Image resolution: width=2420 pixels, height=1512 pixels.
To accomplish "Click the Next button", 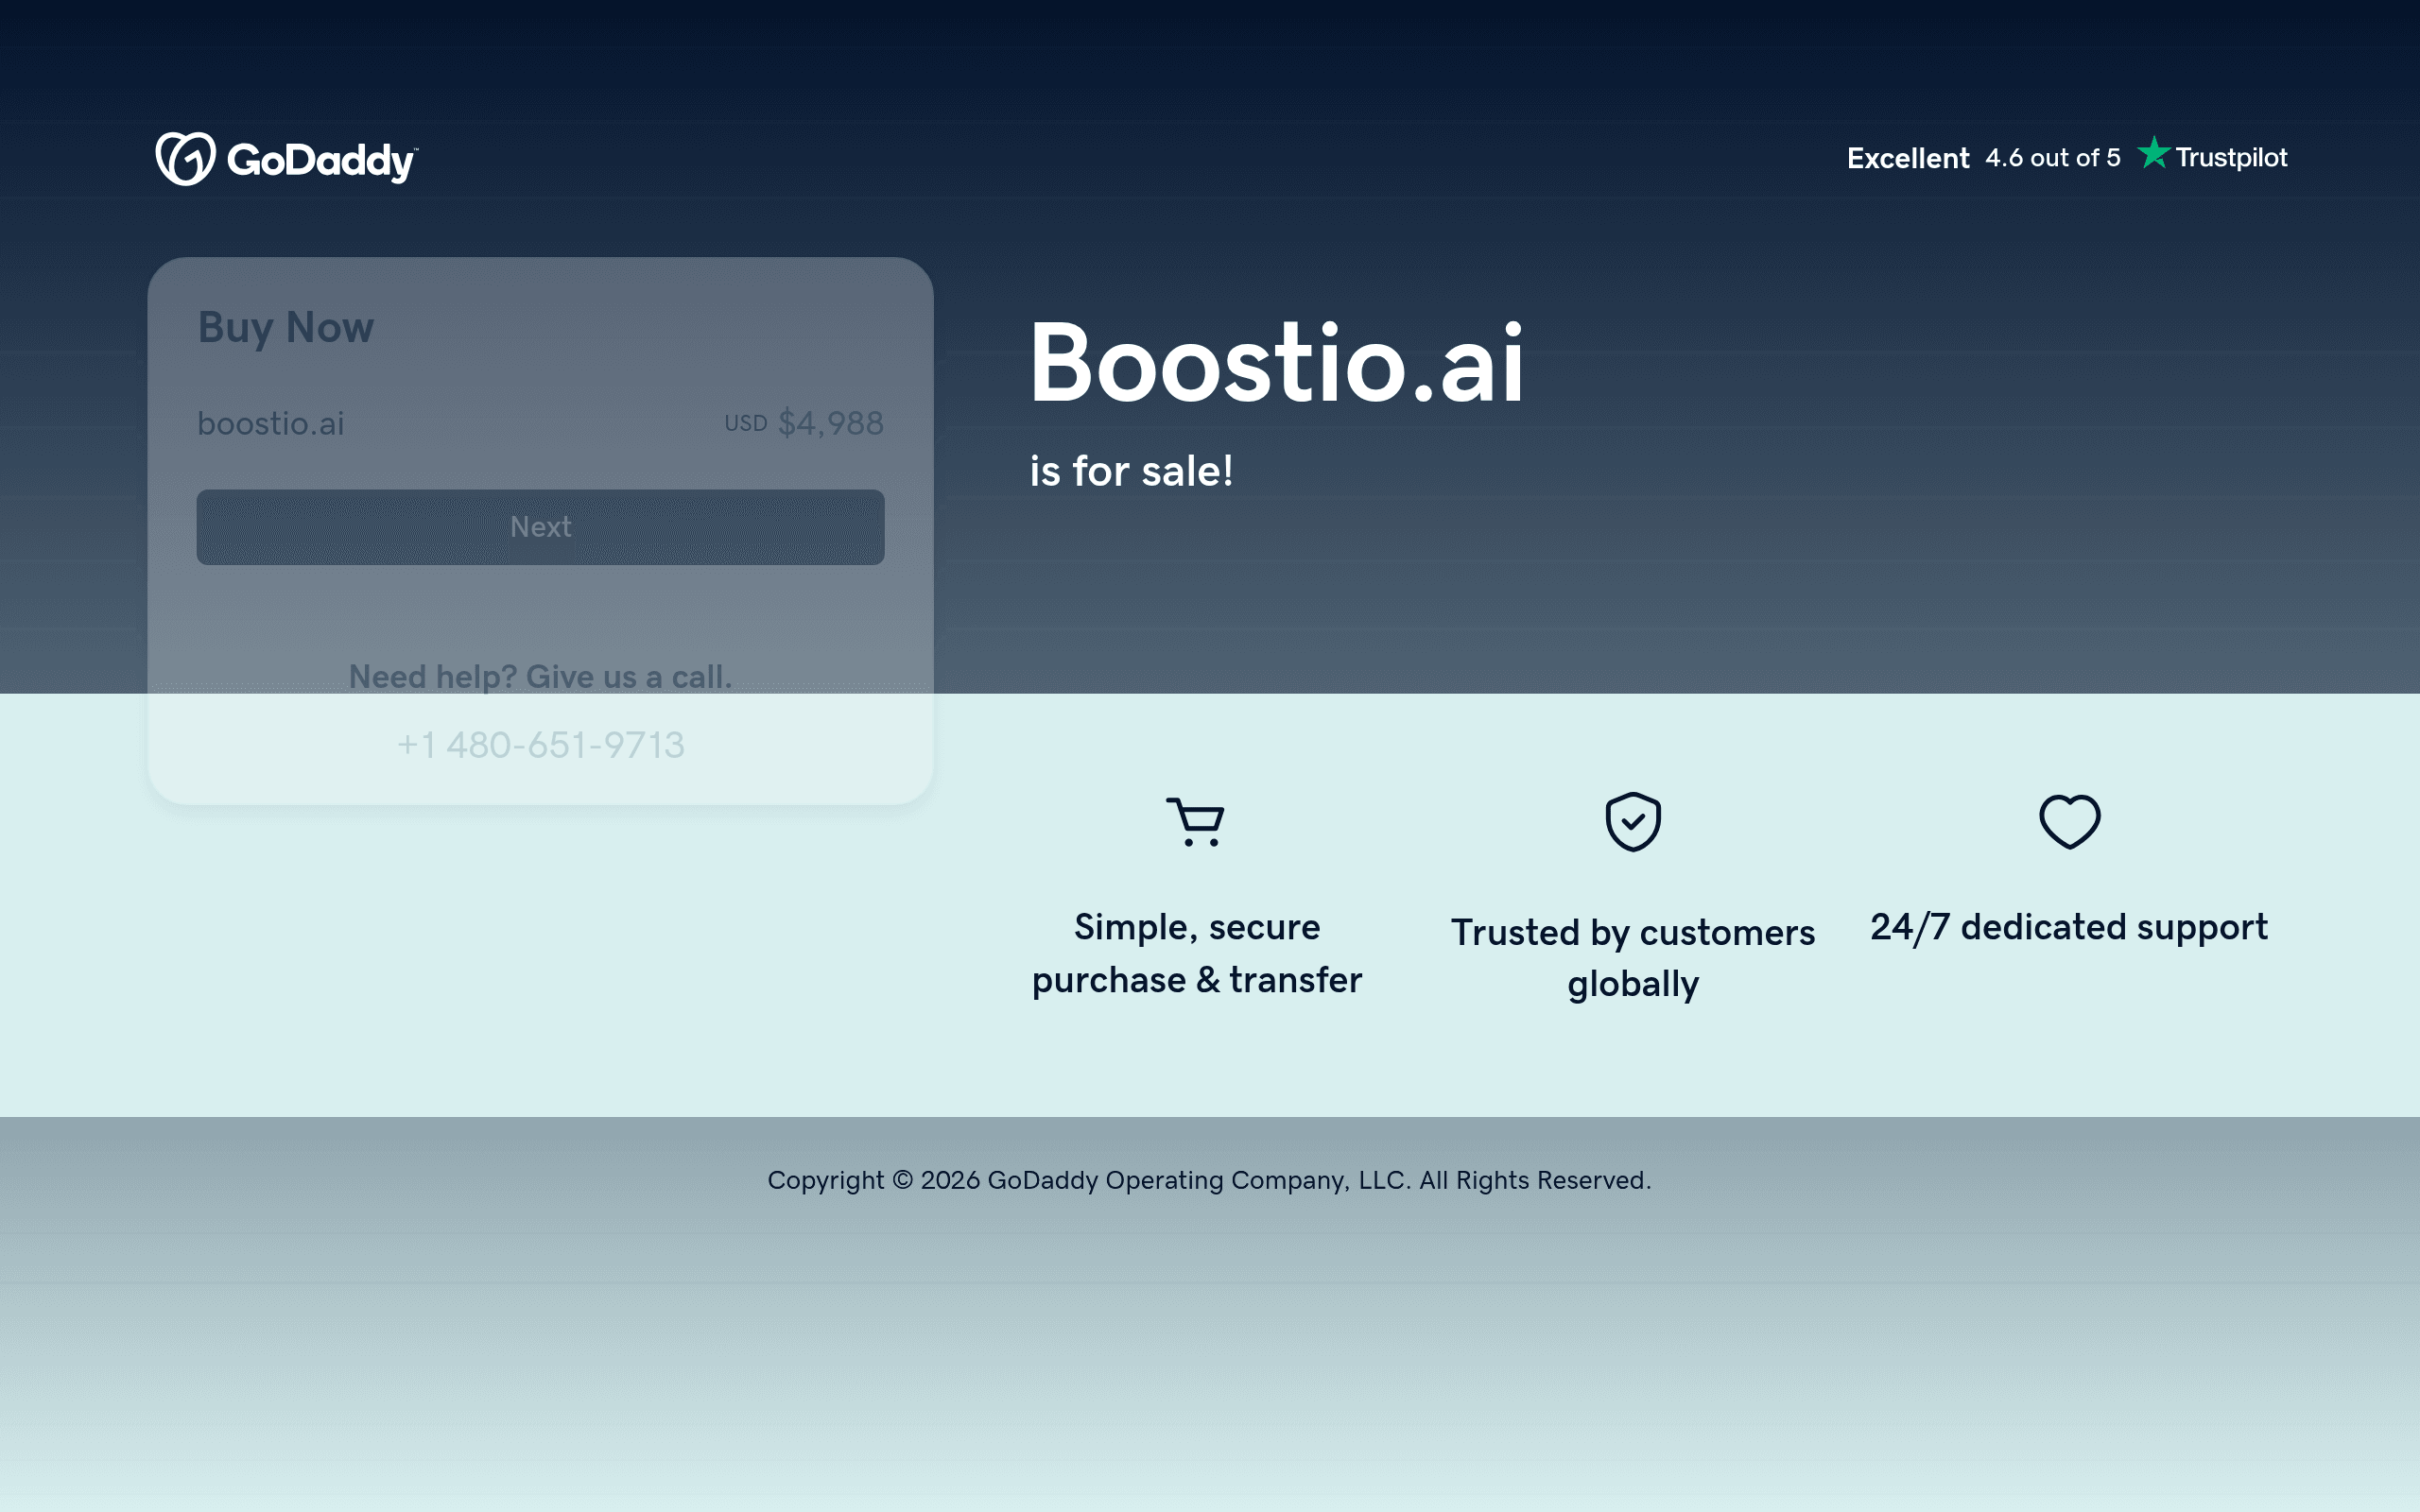I will (540, 527).
